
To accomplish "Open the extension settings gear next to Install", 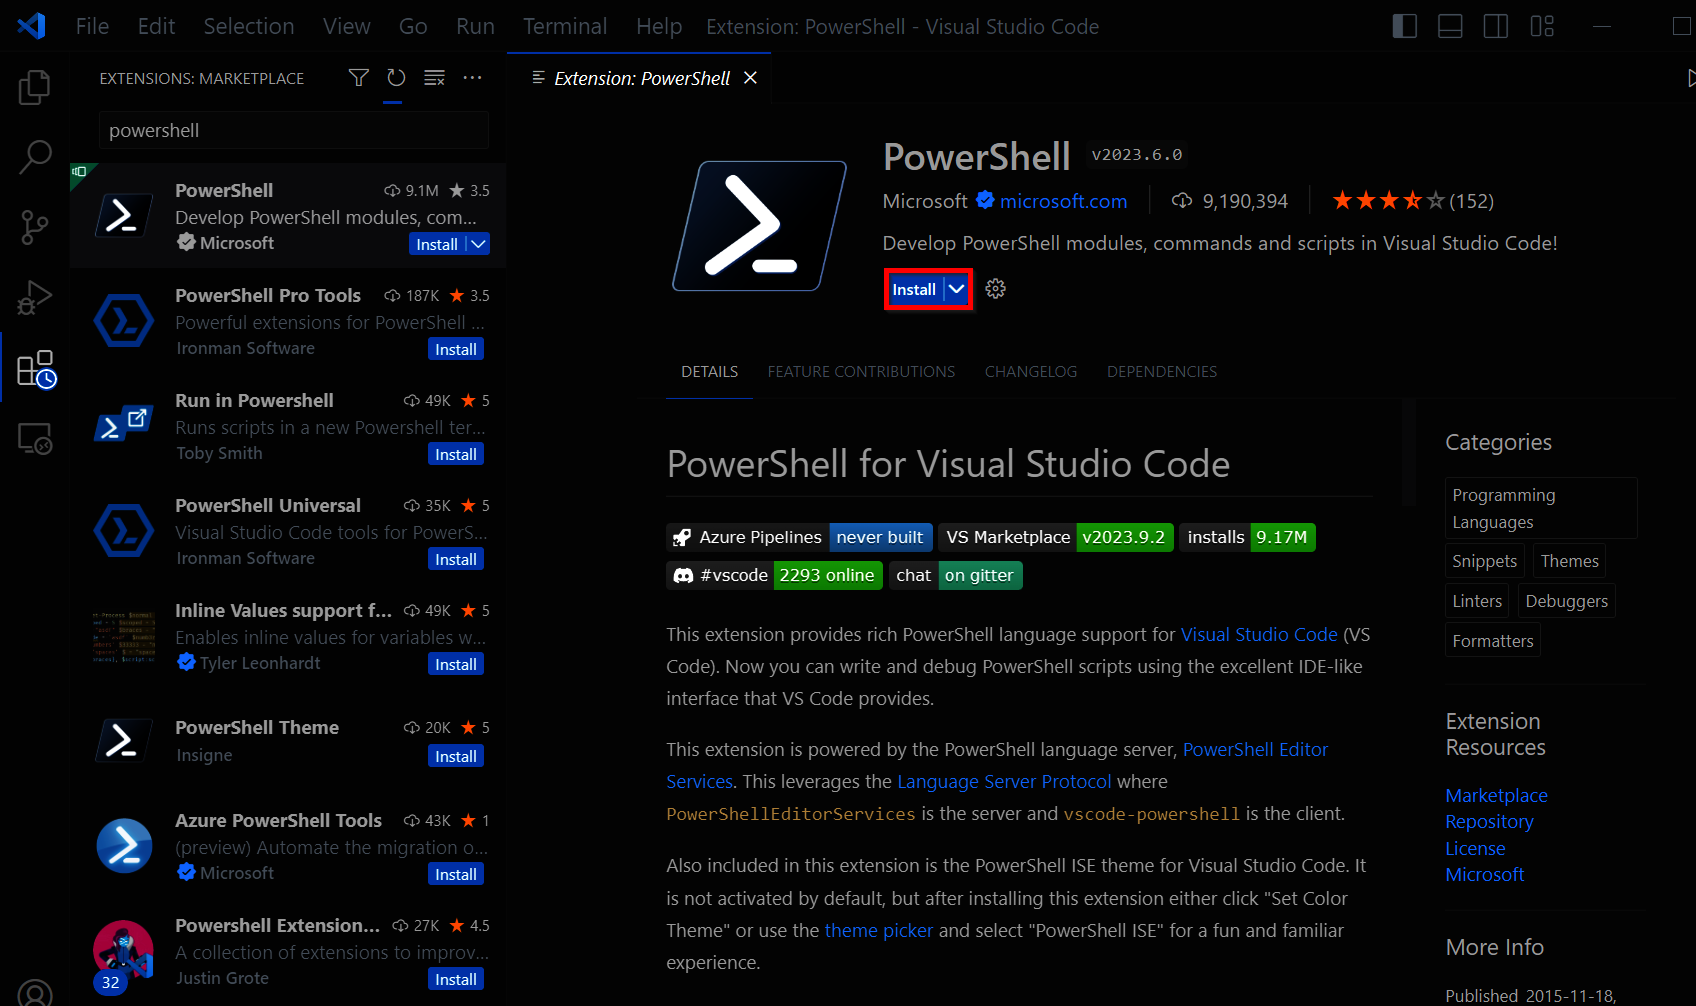I will (x=994, y=288).
